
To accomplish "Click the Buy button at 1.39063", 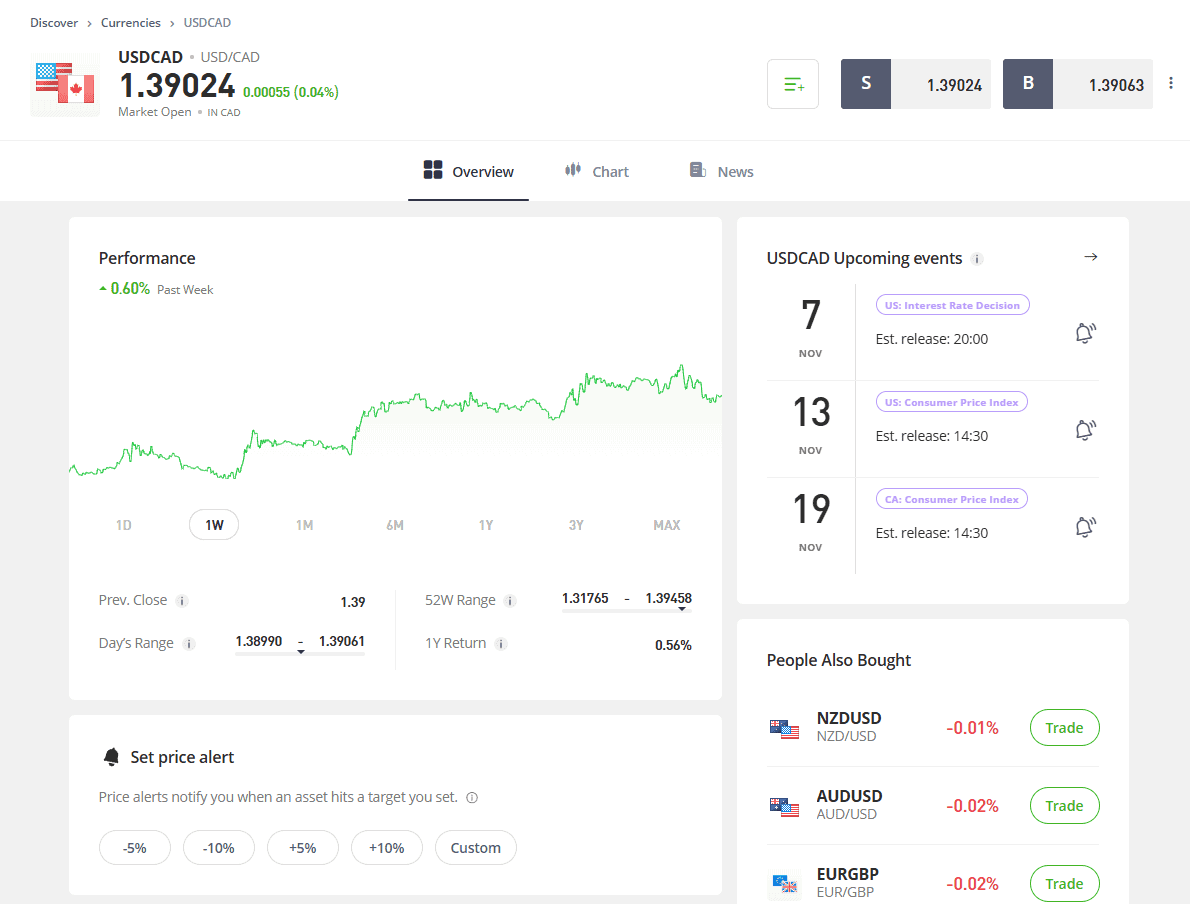I will pos(1078,84).
